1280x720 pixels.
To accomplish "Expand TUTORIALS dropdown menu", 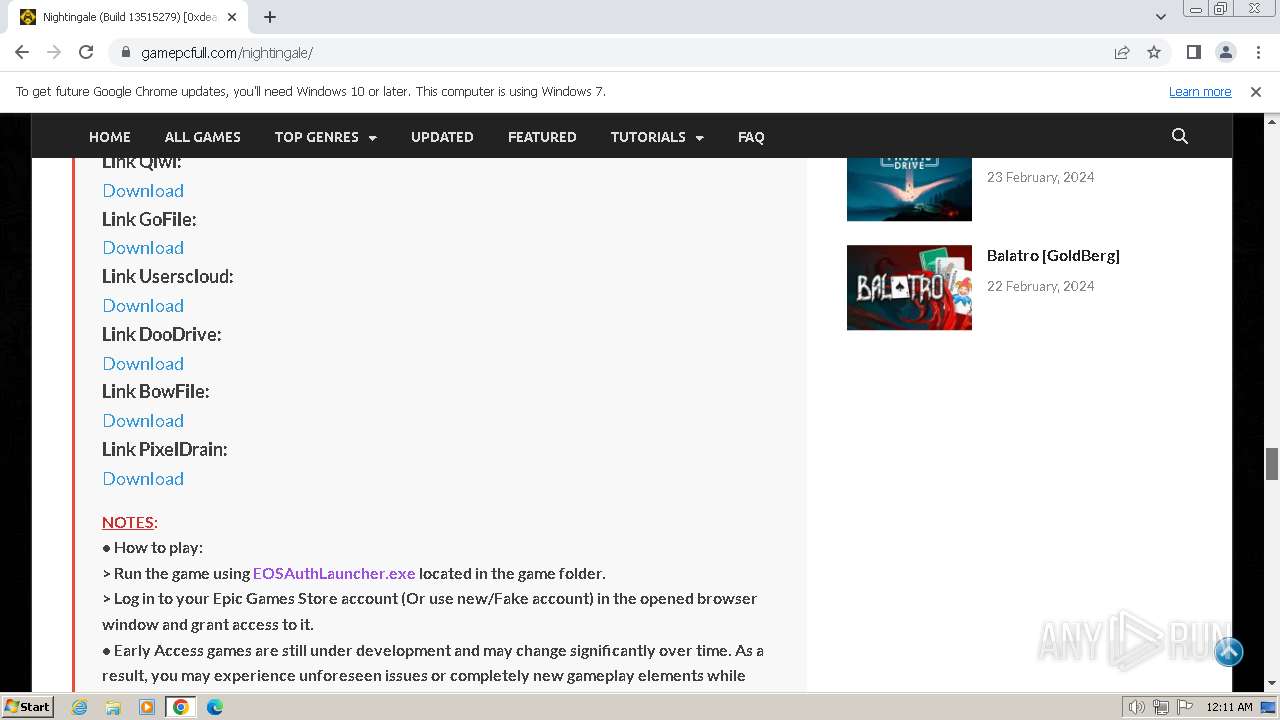I will coord(657,137).
